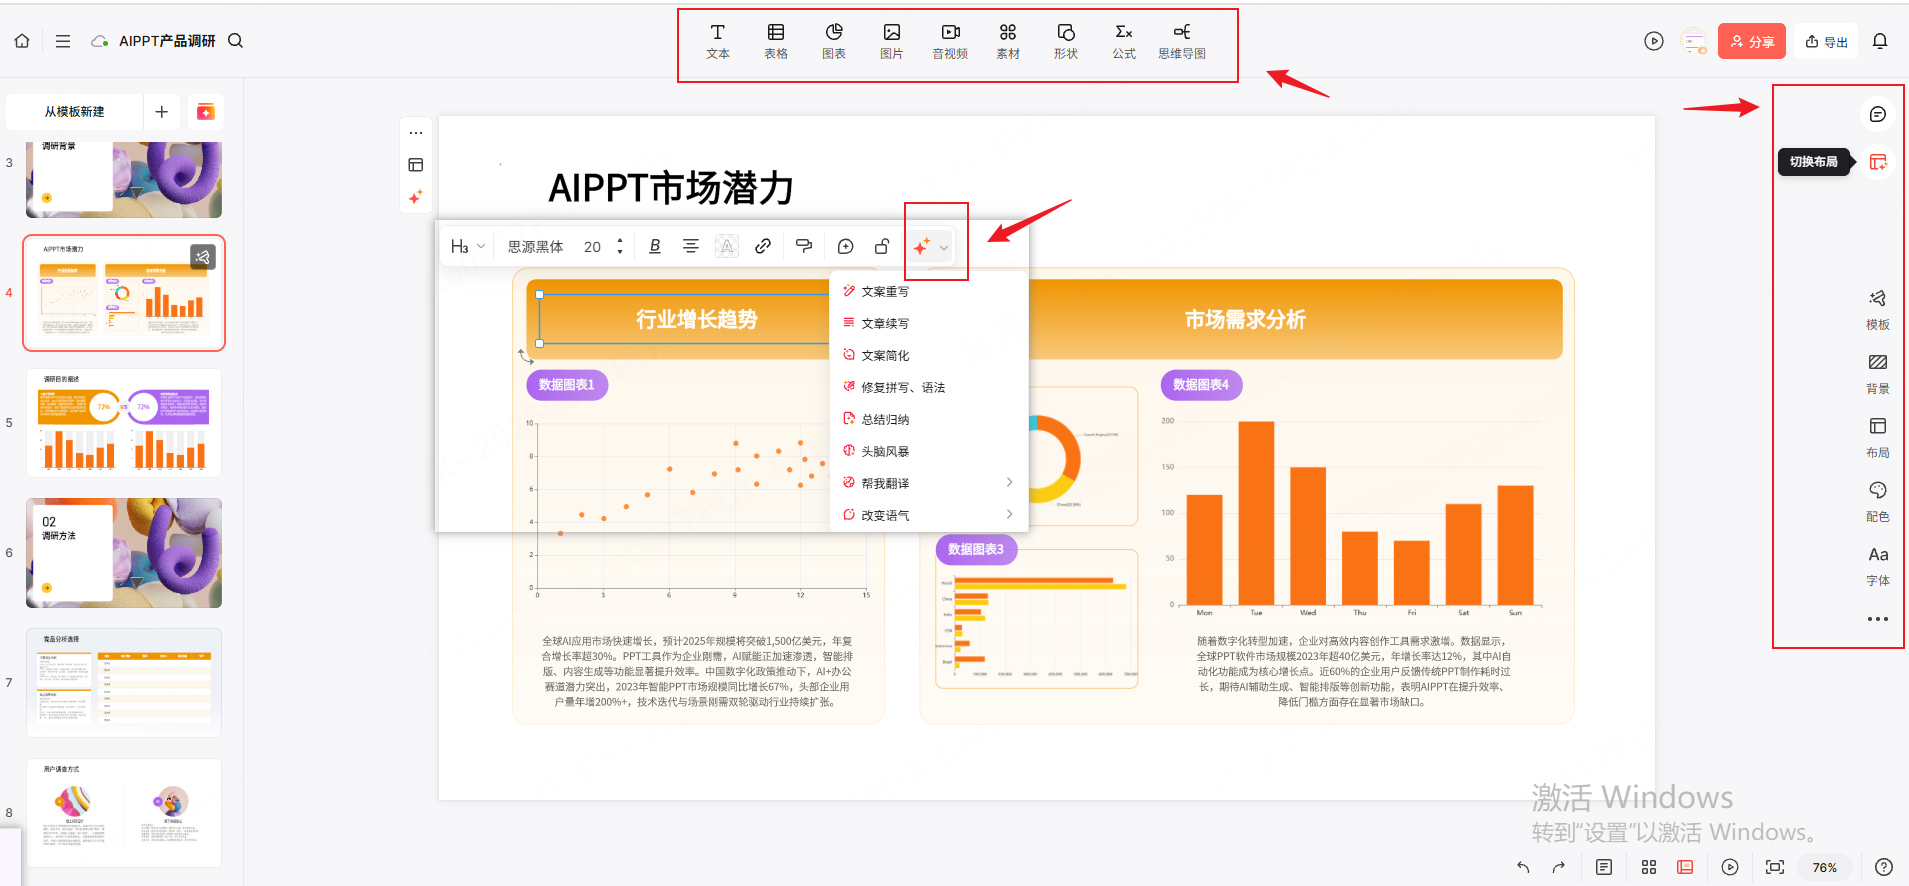Insert audio or video (音视频)
Screen dimensions: 1909x886
tap(950, 42)
